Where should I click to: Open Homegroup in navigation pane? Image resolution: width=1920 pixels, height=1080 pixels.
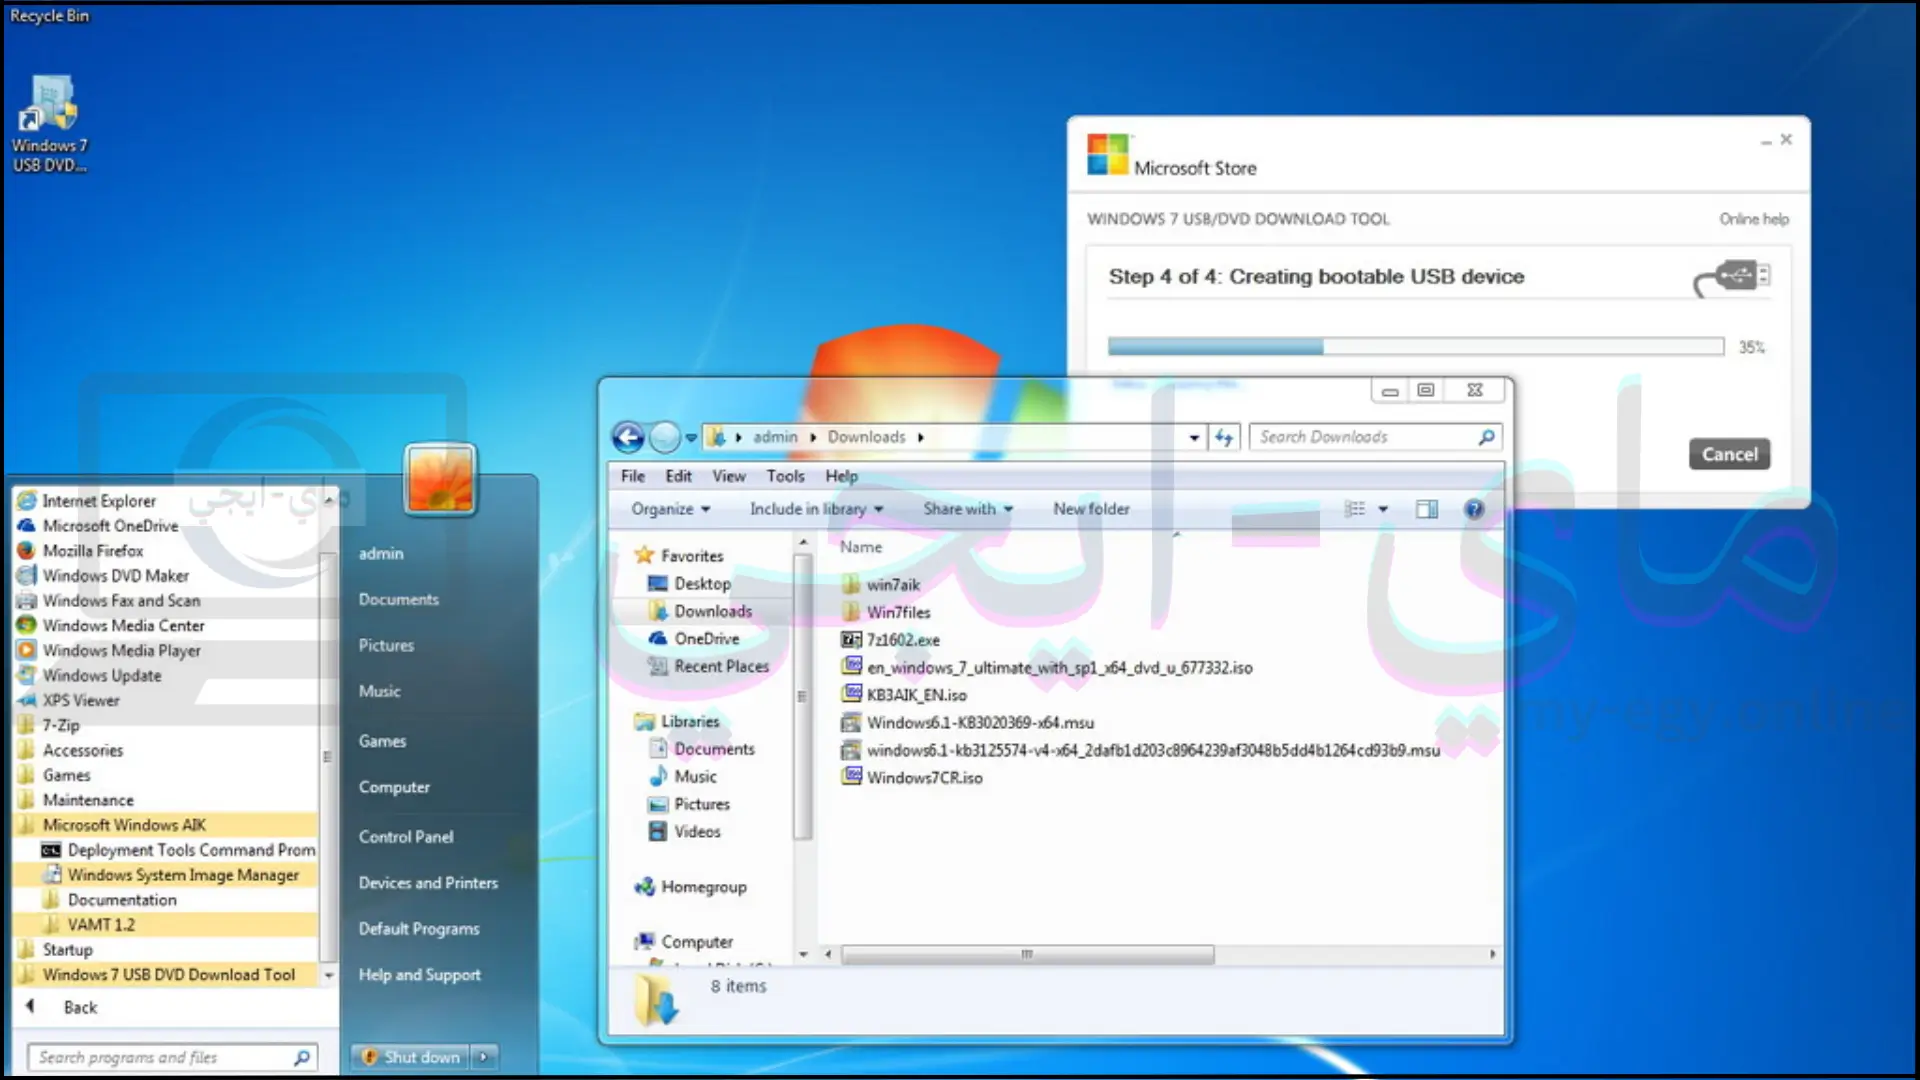tap(690, 887)
